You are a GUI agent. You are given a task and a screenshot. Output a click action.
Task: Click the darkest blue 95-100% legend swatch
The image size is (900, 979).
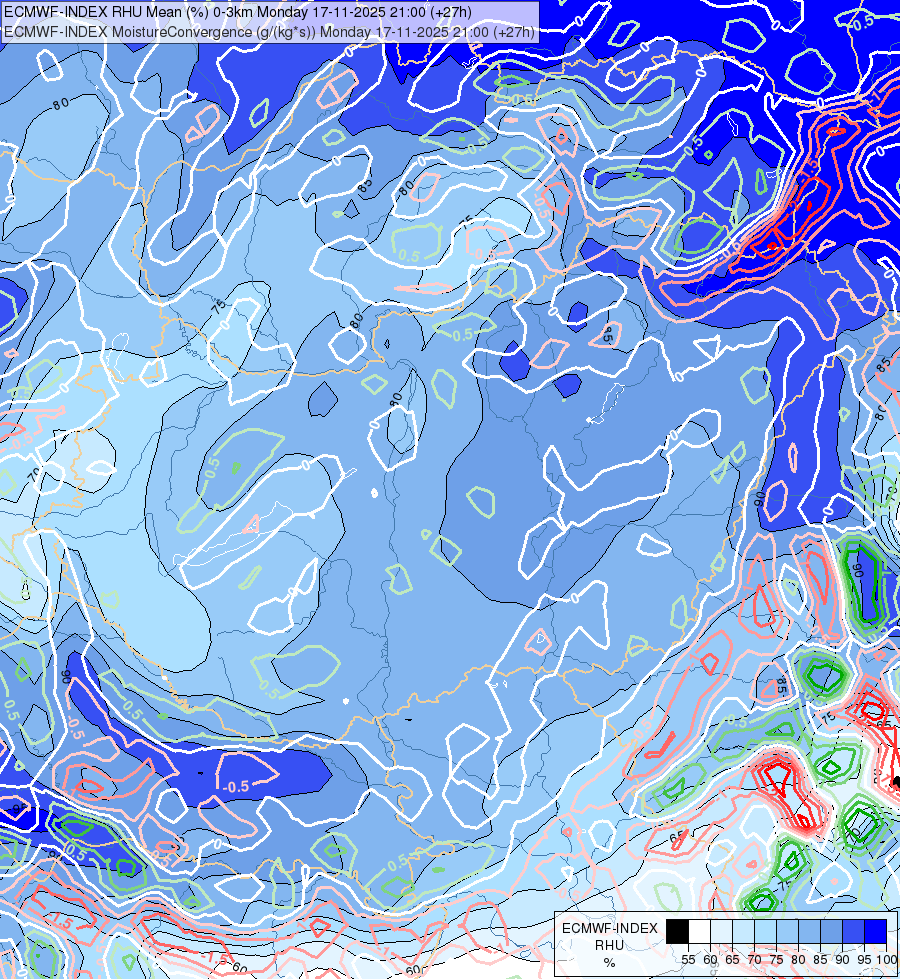[876, 931]
